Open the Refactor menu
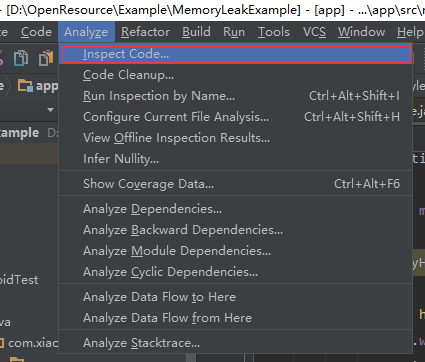 click(145, 32)
